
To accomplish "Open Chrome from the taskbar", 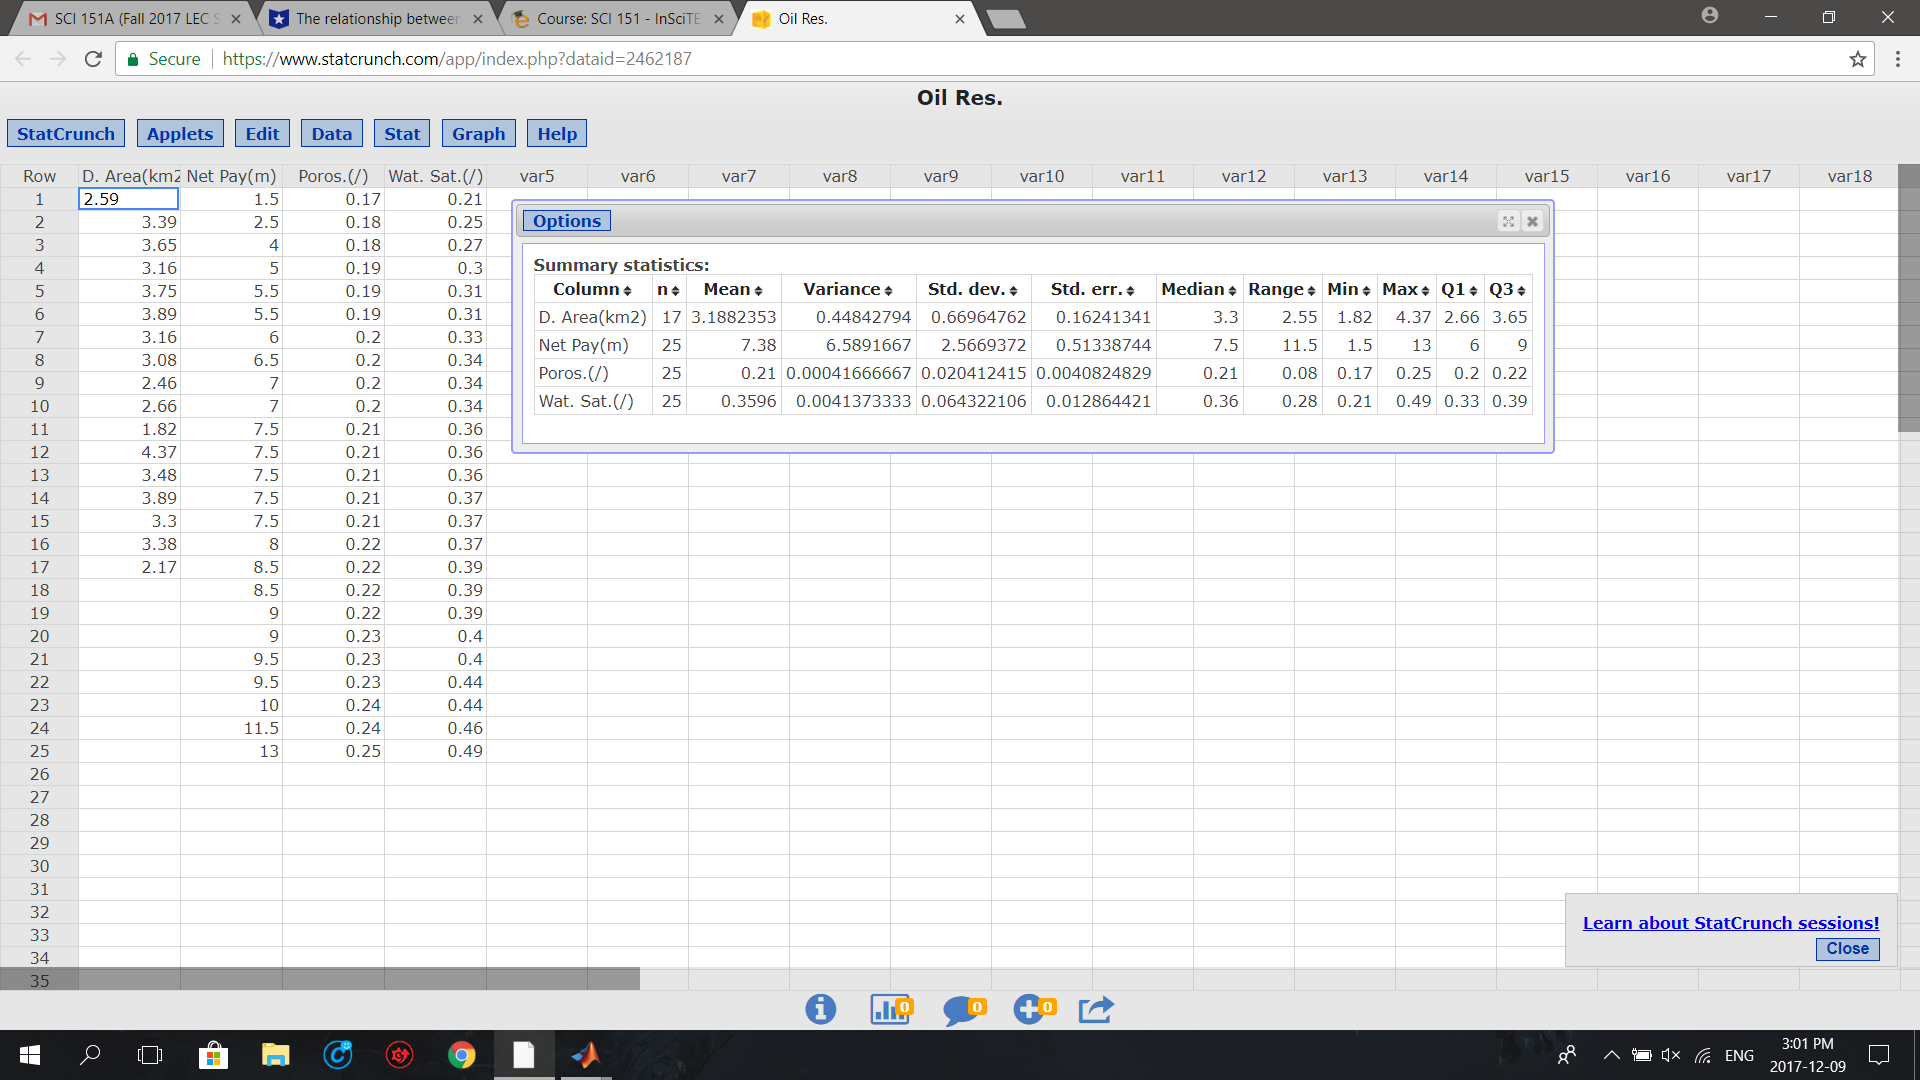I will coord(461,1055).
